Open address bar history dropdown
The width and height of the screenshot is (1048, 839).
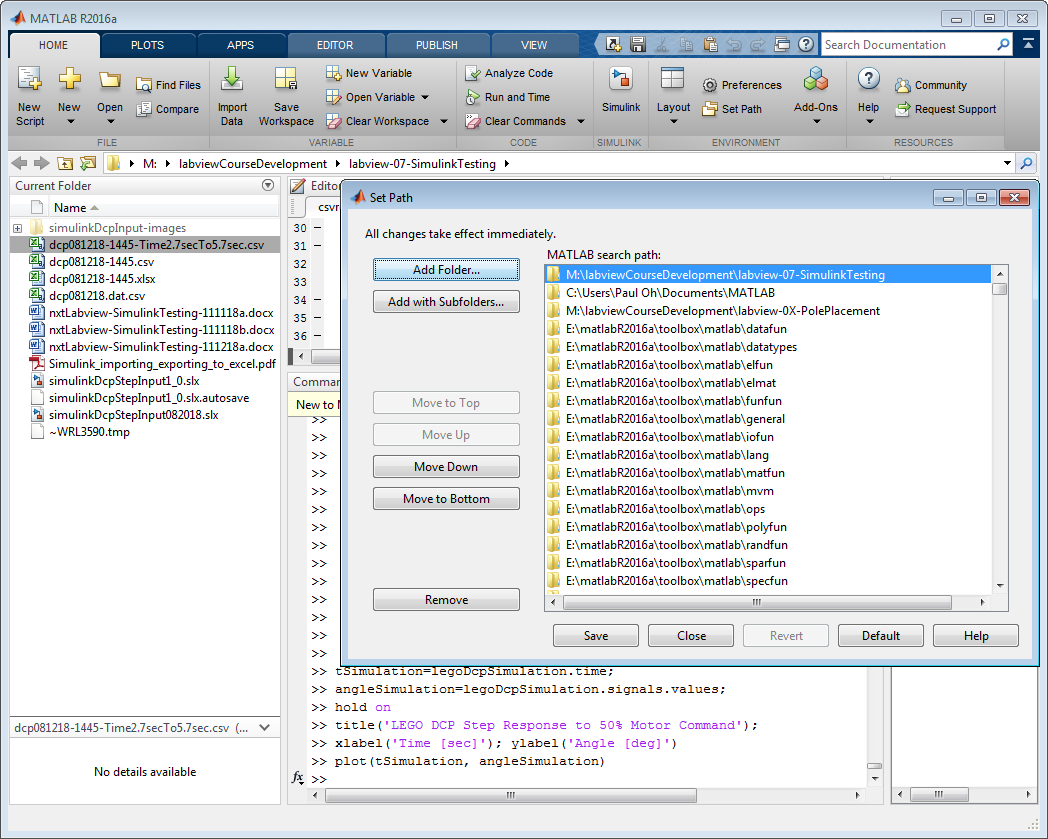pyautogui.click(x=1007, y=163)
